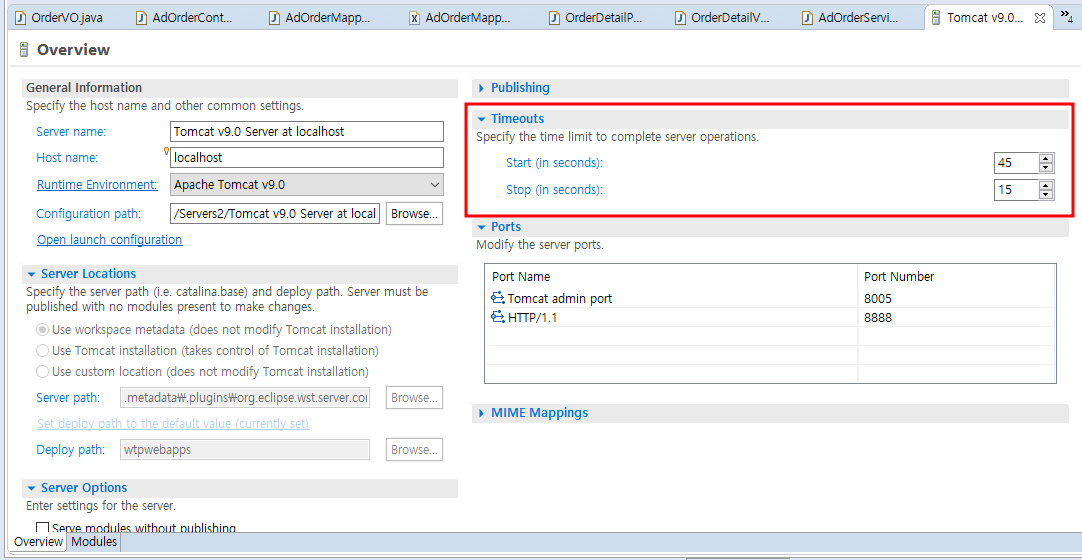Browse for Configuration path
The image size is (1082, 560).
pos(414,214)
